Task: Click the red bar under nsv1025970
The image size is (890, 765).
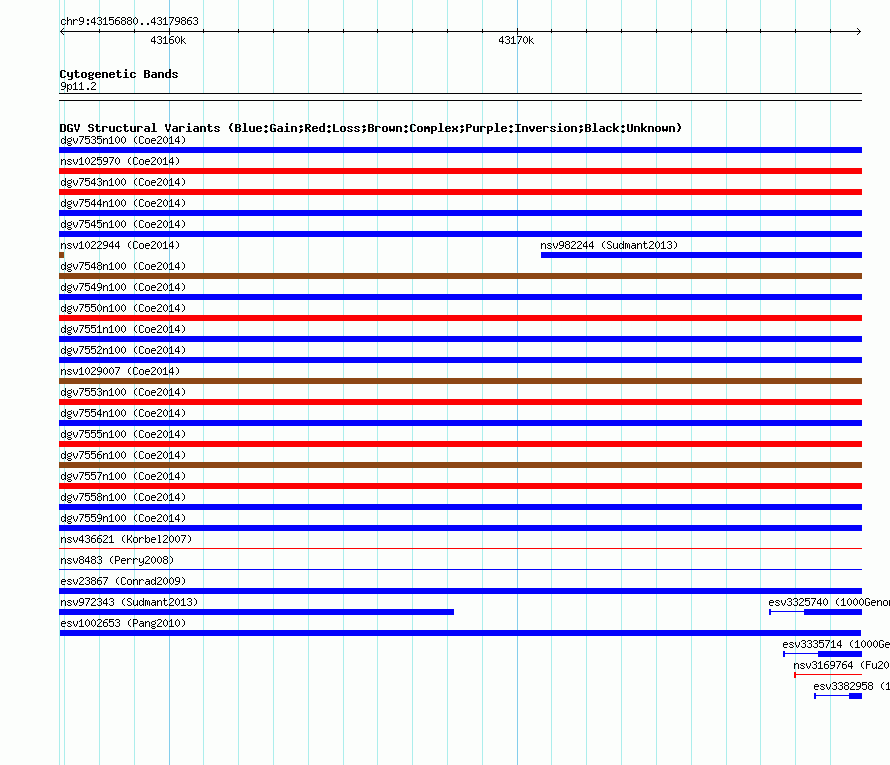Action: pyautogui.click(x=460, y=171)
